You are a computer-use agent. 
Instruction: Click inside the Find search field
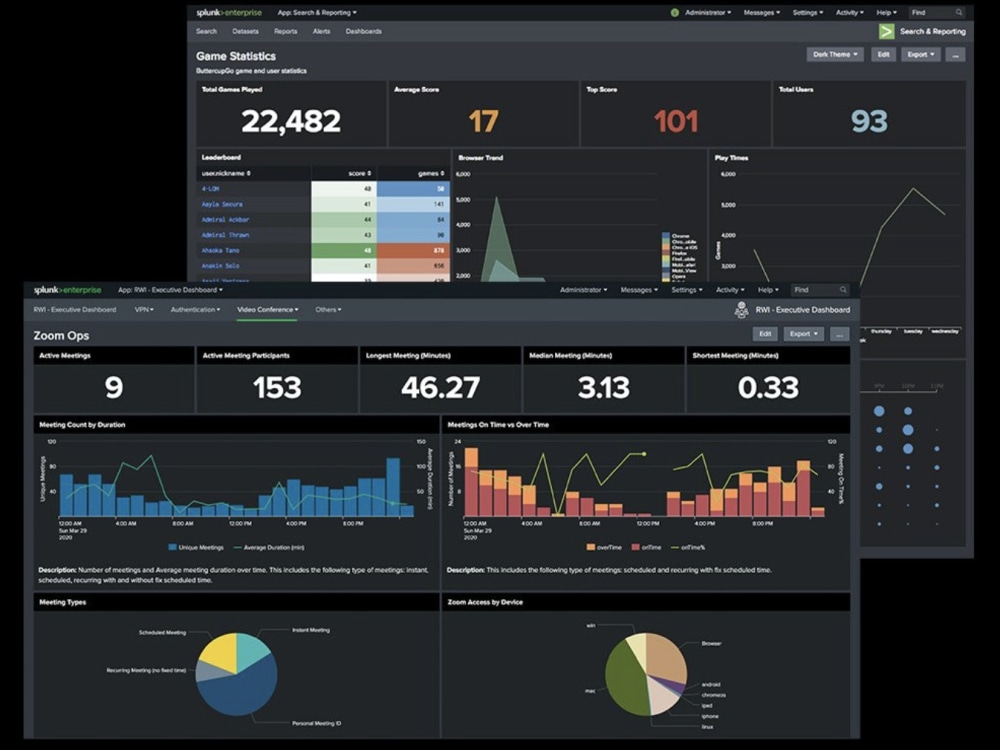930,13
